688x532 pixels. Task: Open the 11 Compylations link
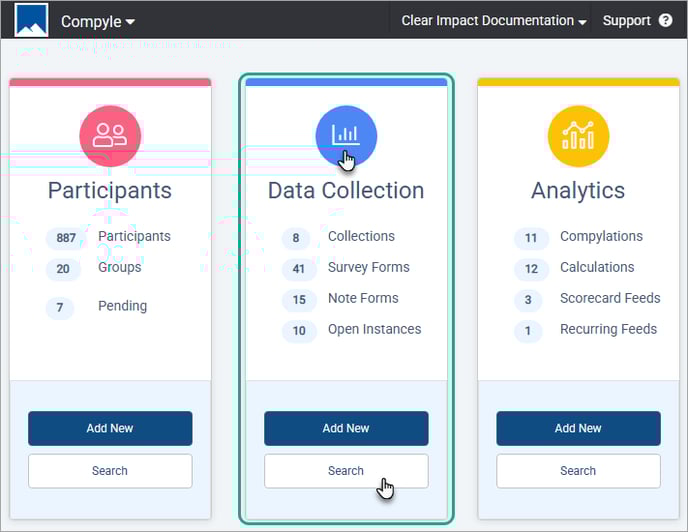[601, 237]
